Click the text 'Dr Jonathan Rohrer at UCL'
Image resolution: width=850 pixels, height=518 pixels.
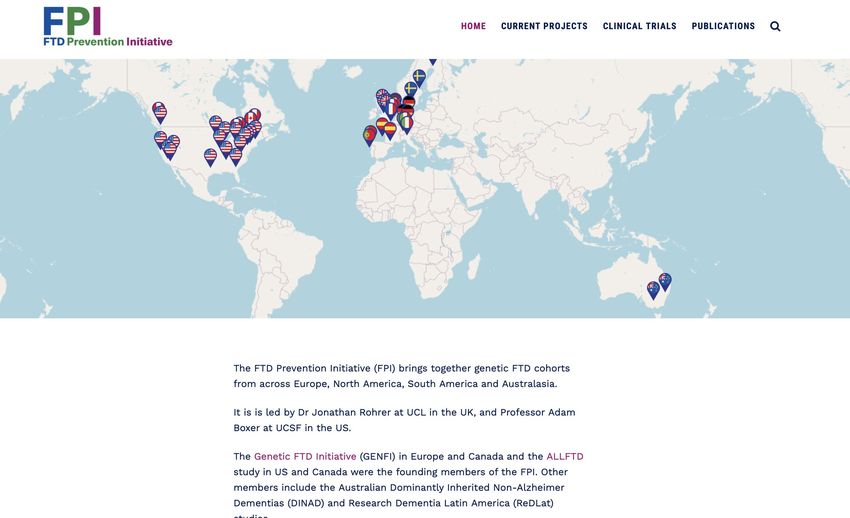pyautogui.click(x=362, y=412)
